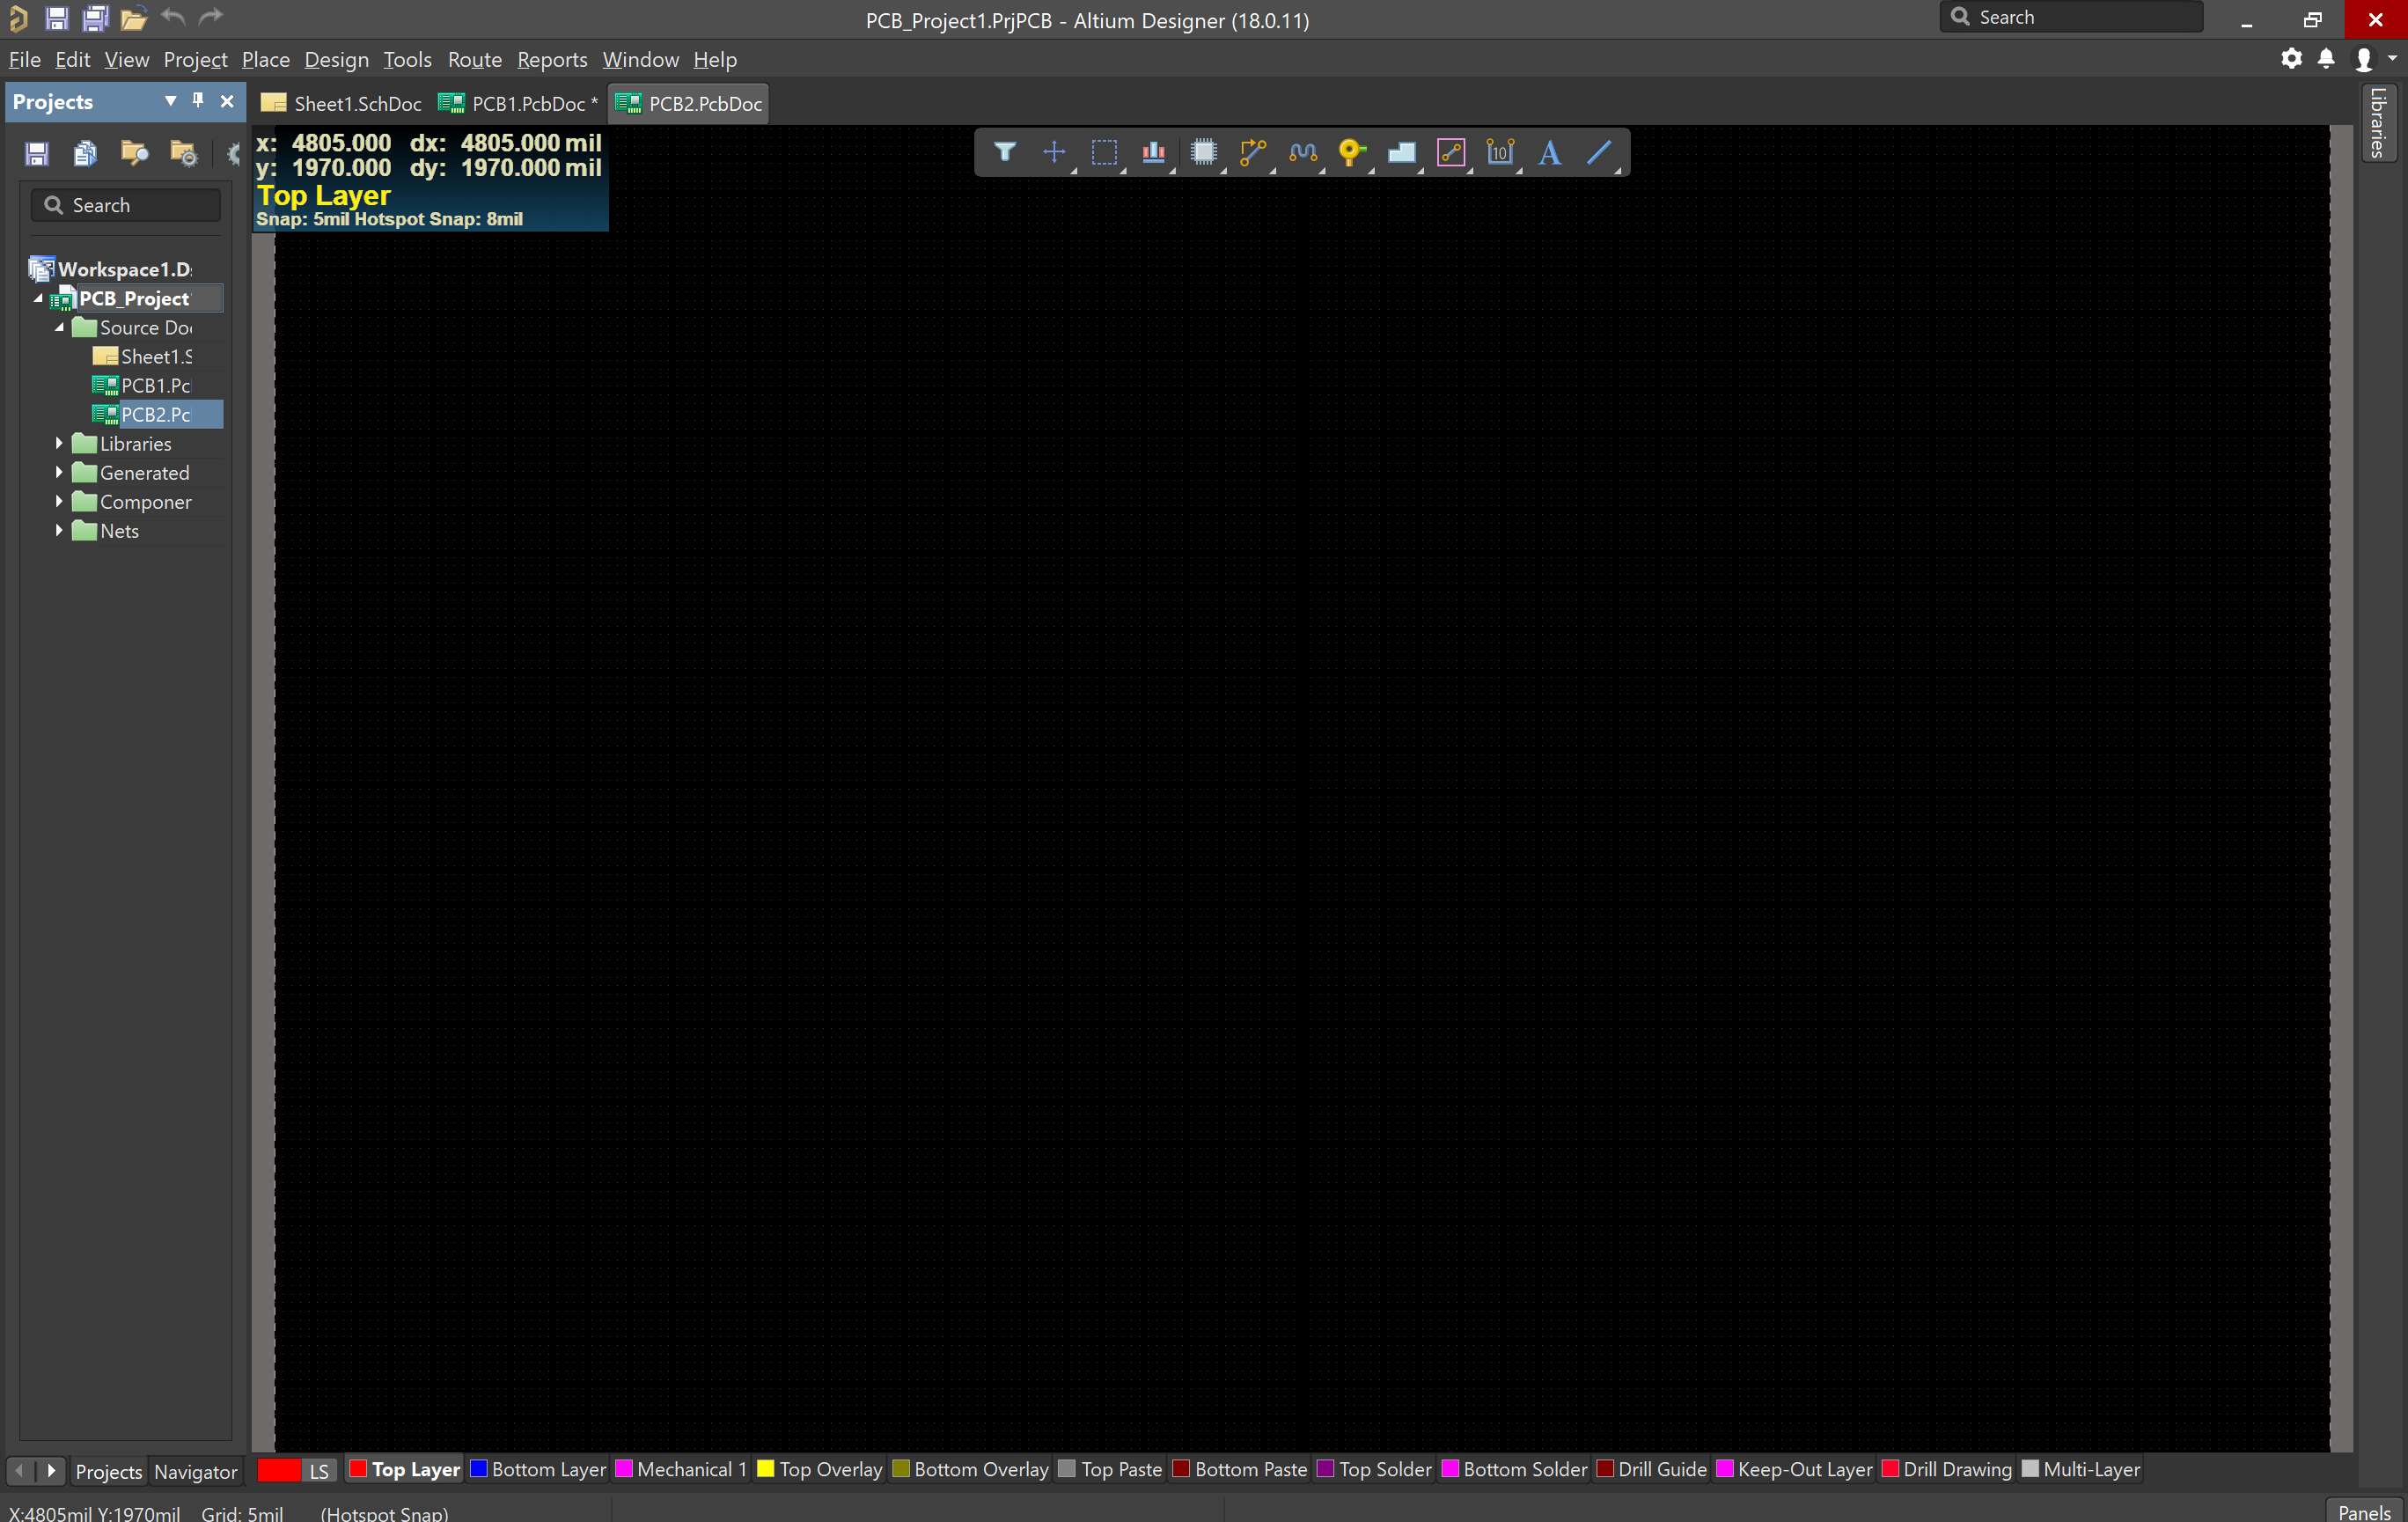The image size is (2408, 1522).
Task: Select the Mechanical 1 layer tab
Action: pos(681,1470)
